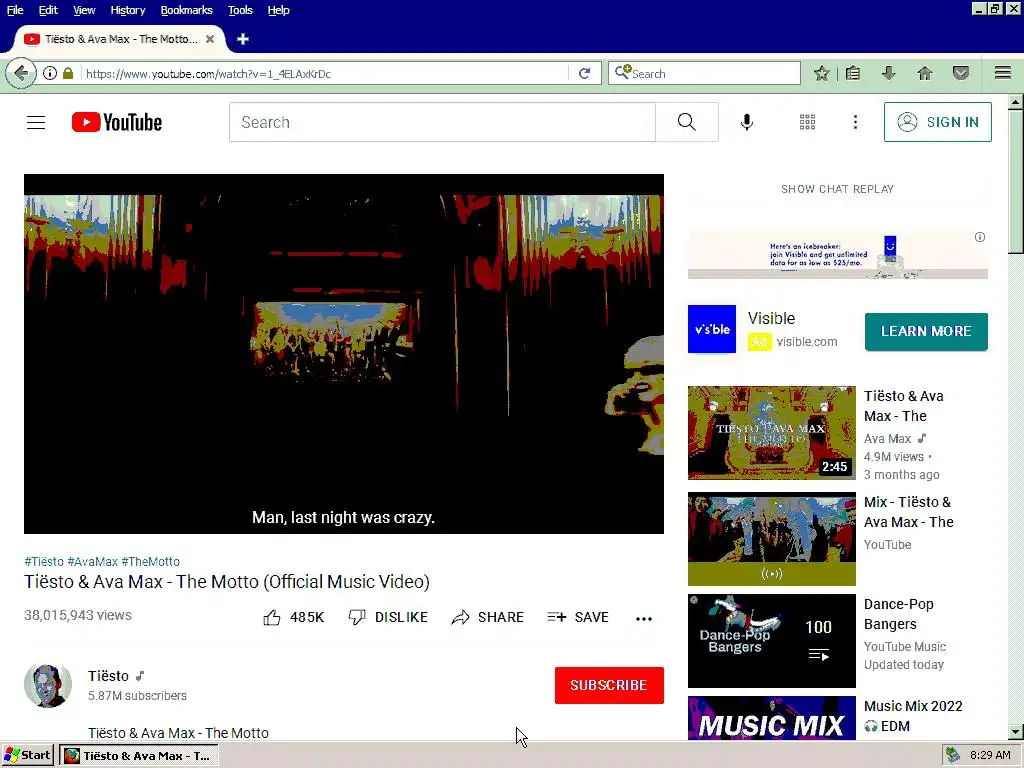1024x768 pixels.
Task: Close the Tiësto & Ava Max tab
Action: (210, 39)
